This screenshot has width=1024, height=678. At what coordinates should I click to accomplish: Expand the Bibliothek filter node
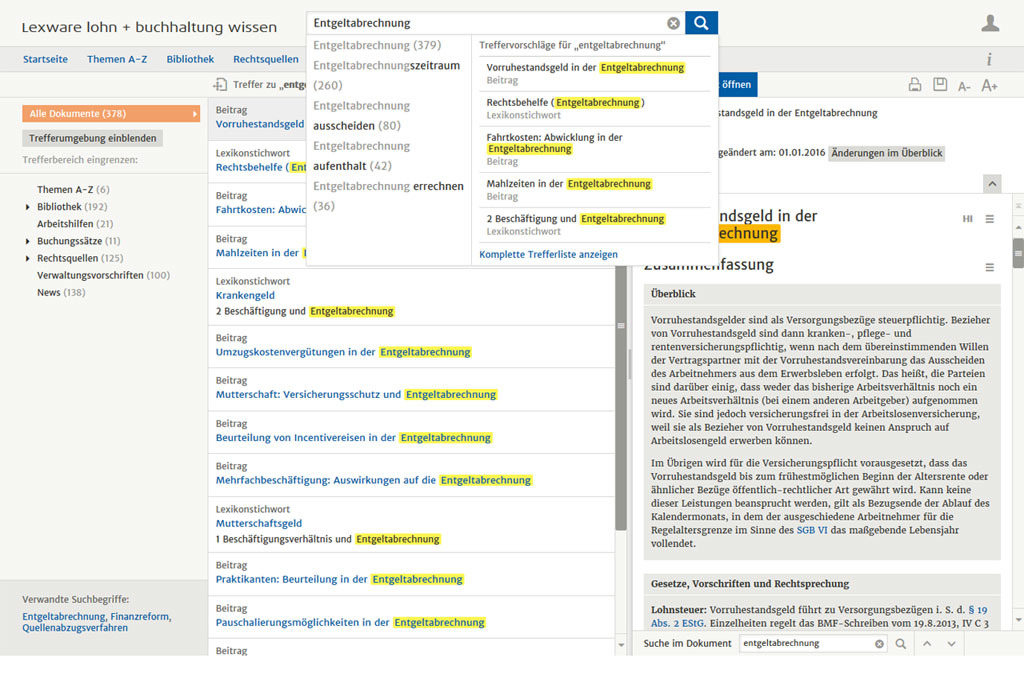(27, 207)
